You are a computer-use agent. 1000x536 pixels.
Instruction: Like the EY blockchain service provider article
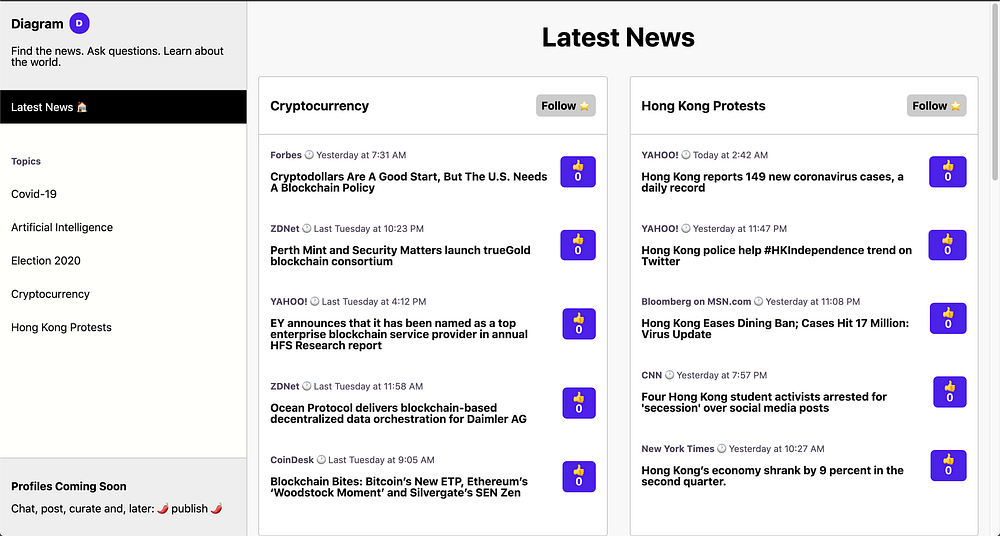point(579,324)
